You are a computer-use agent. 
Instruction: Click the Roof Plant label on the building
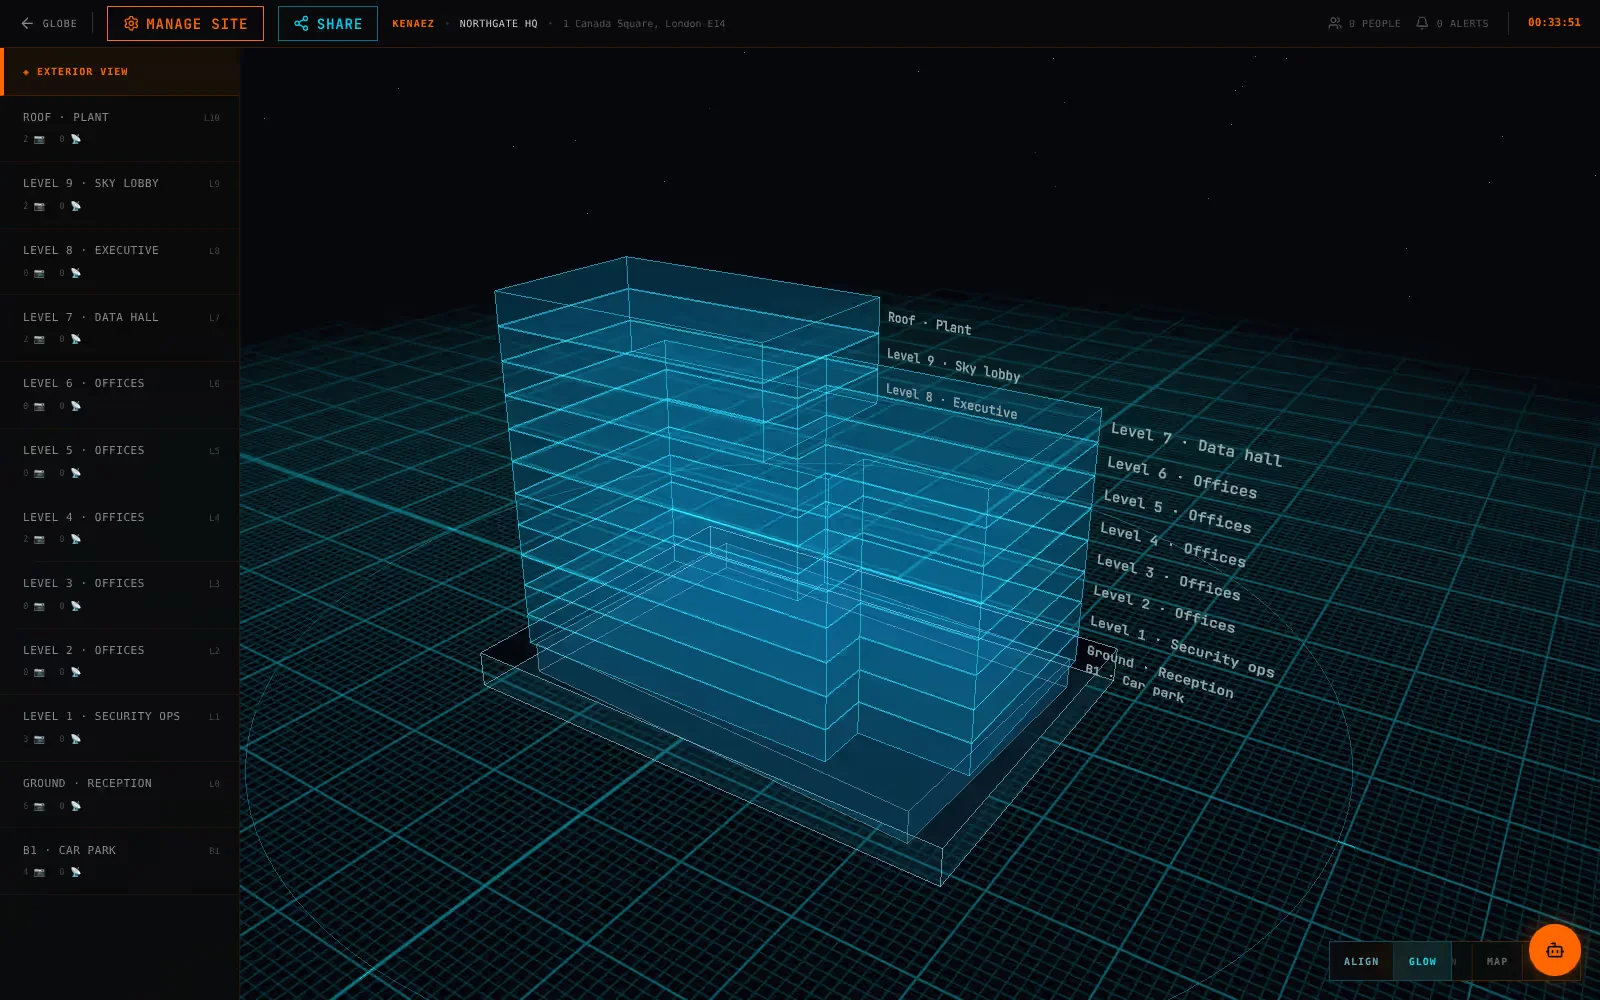click(929, 323)
